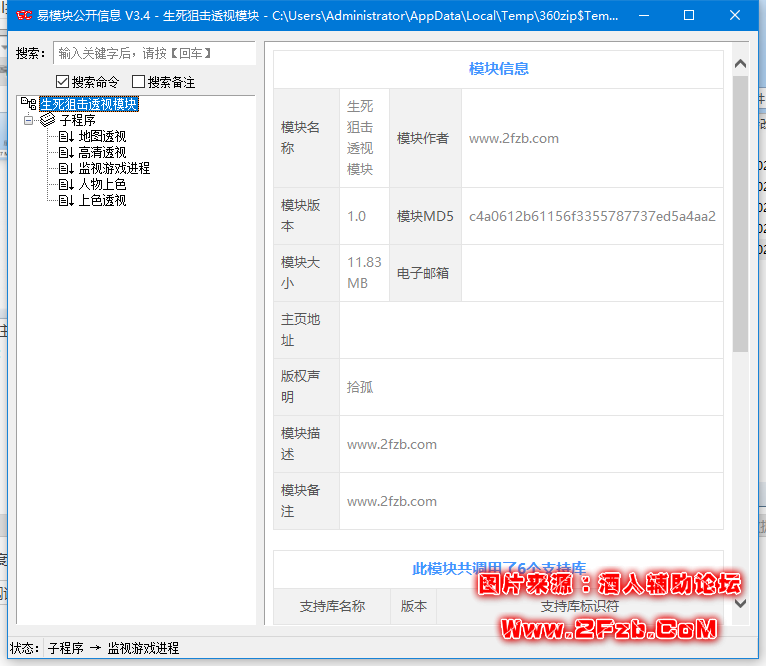Maximize the 易模块公开信息 window
Viewport: 766px width, 666px height.
(689, 16)
